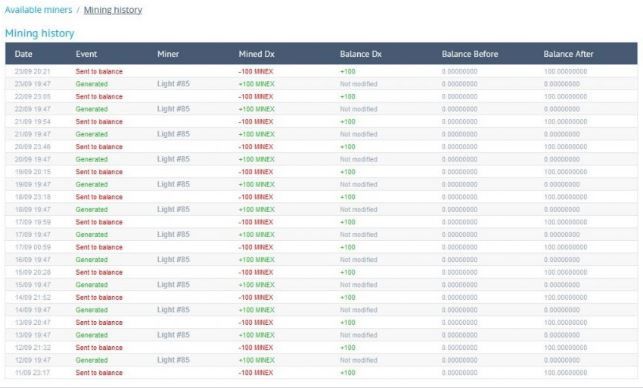Viewport: 643px width, 388px height.
Task: Click Sent to balance in 23/09 20:21 row
Action: tap(99, 71)
